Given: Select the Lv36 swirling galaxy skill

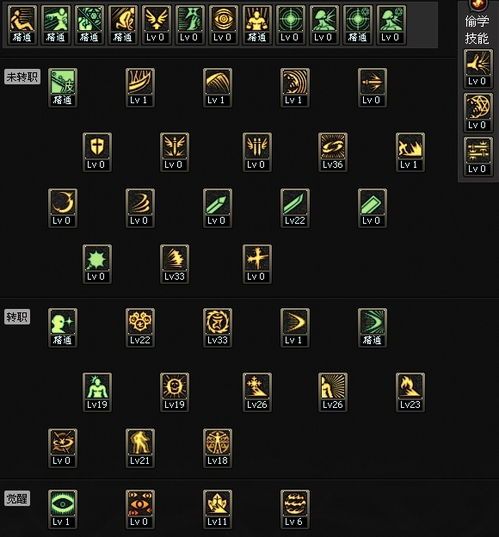Looking at the screenshot, I should click(333, 152).
